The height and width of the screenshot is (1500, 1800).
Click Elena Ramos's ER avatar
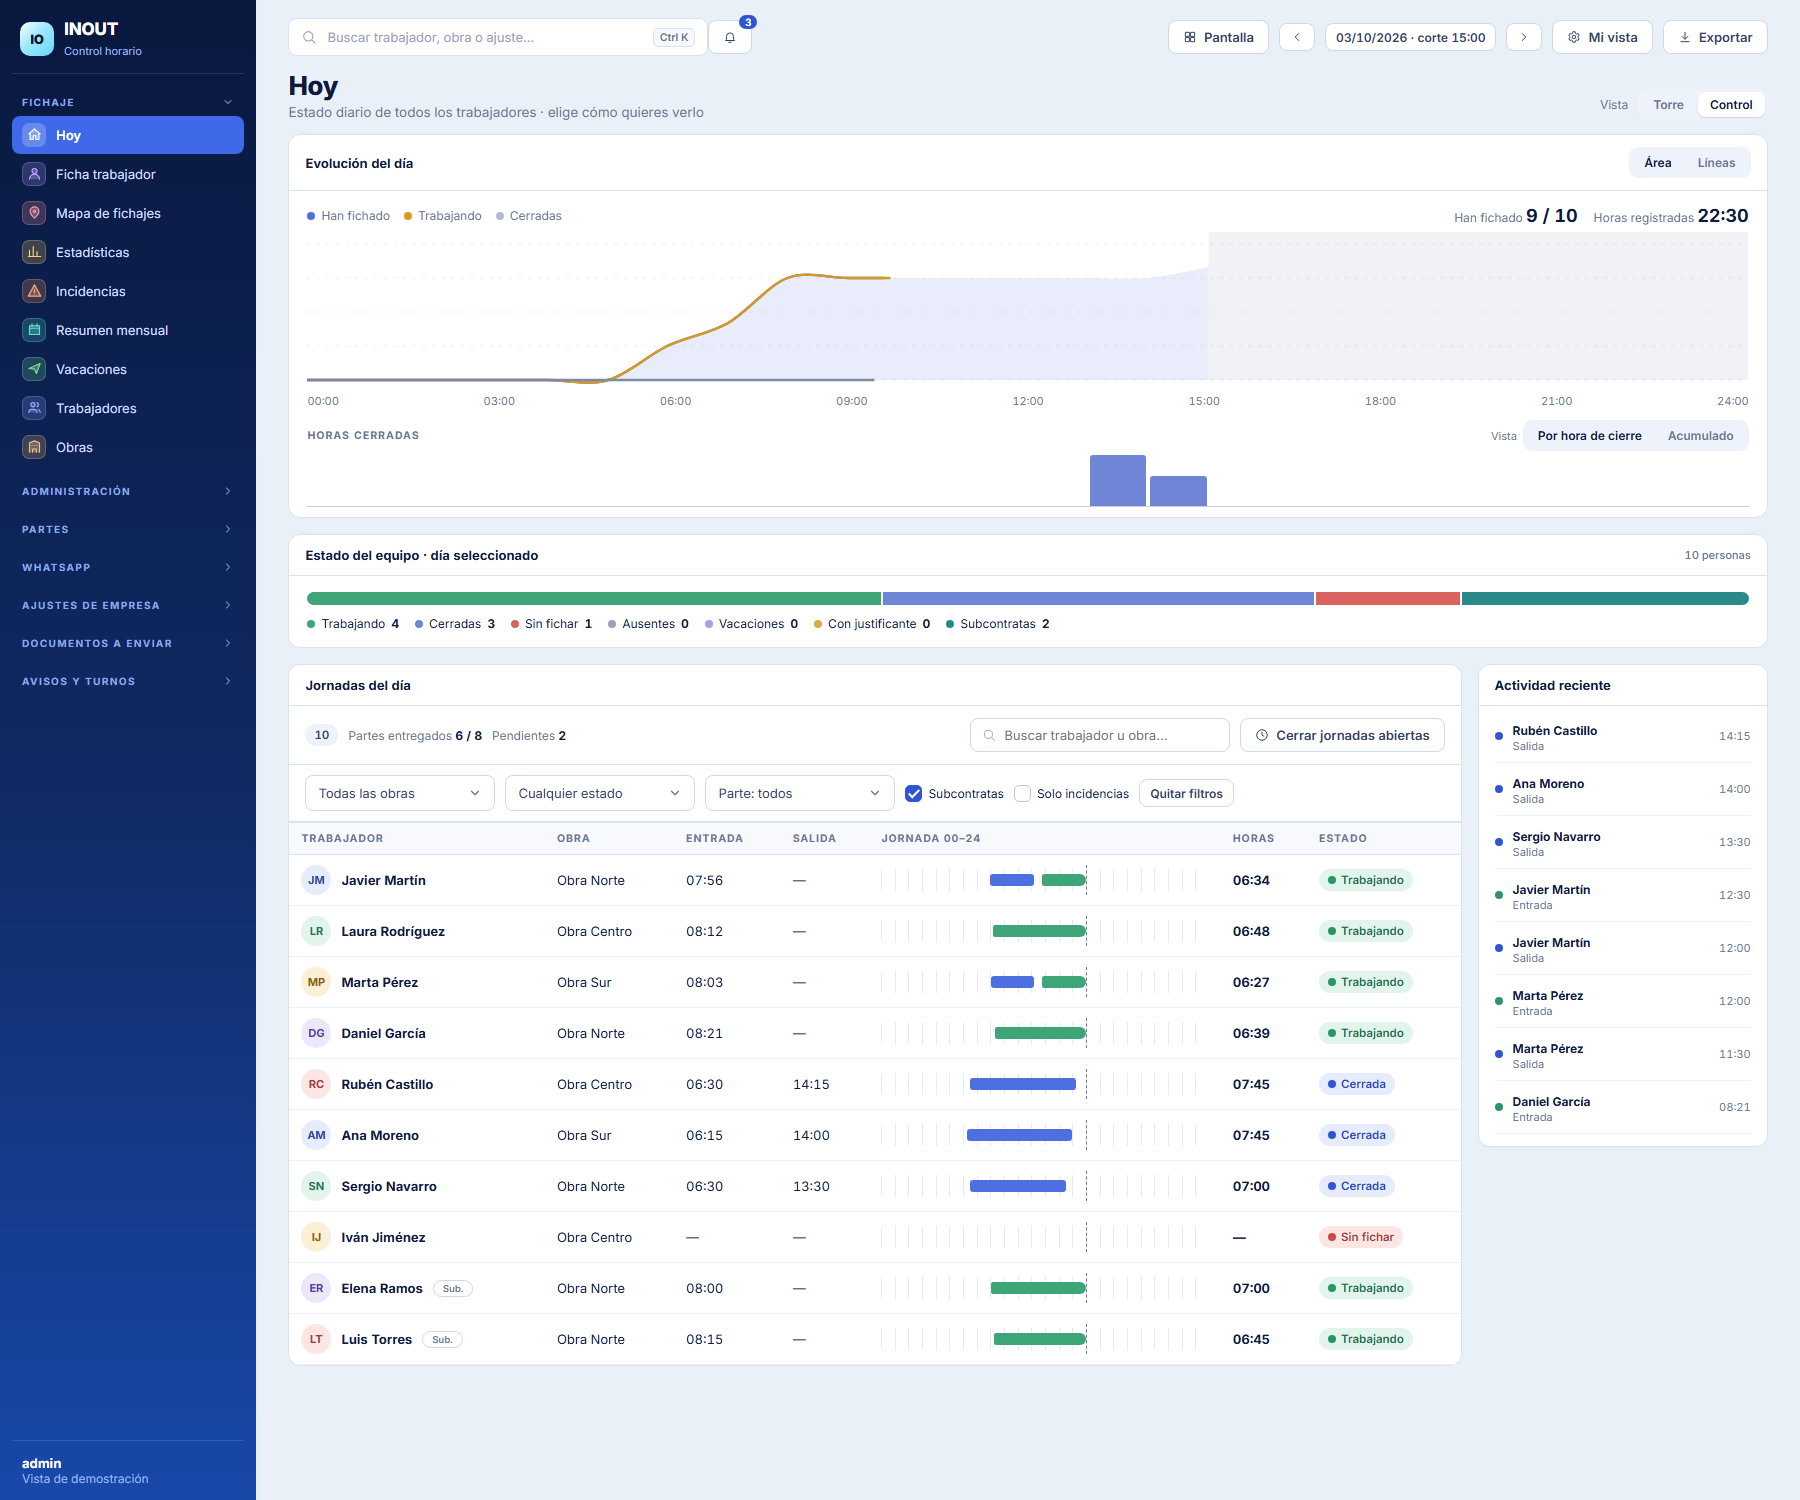[x=316, y=1288]
